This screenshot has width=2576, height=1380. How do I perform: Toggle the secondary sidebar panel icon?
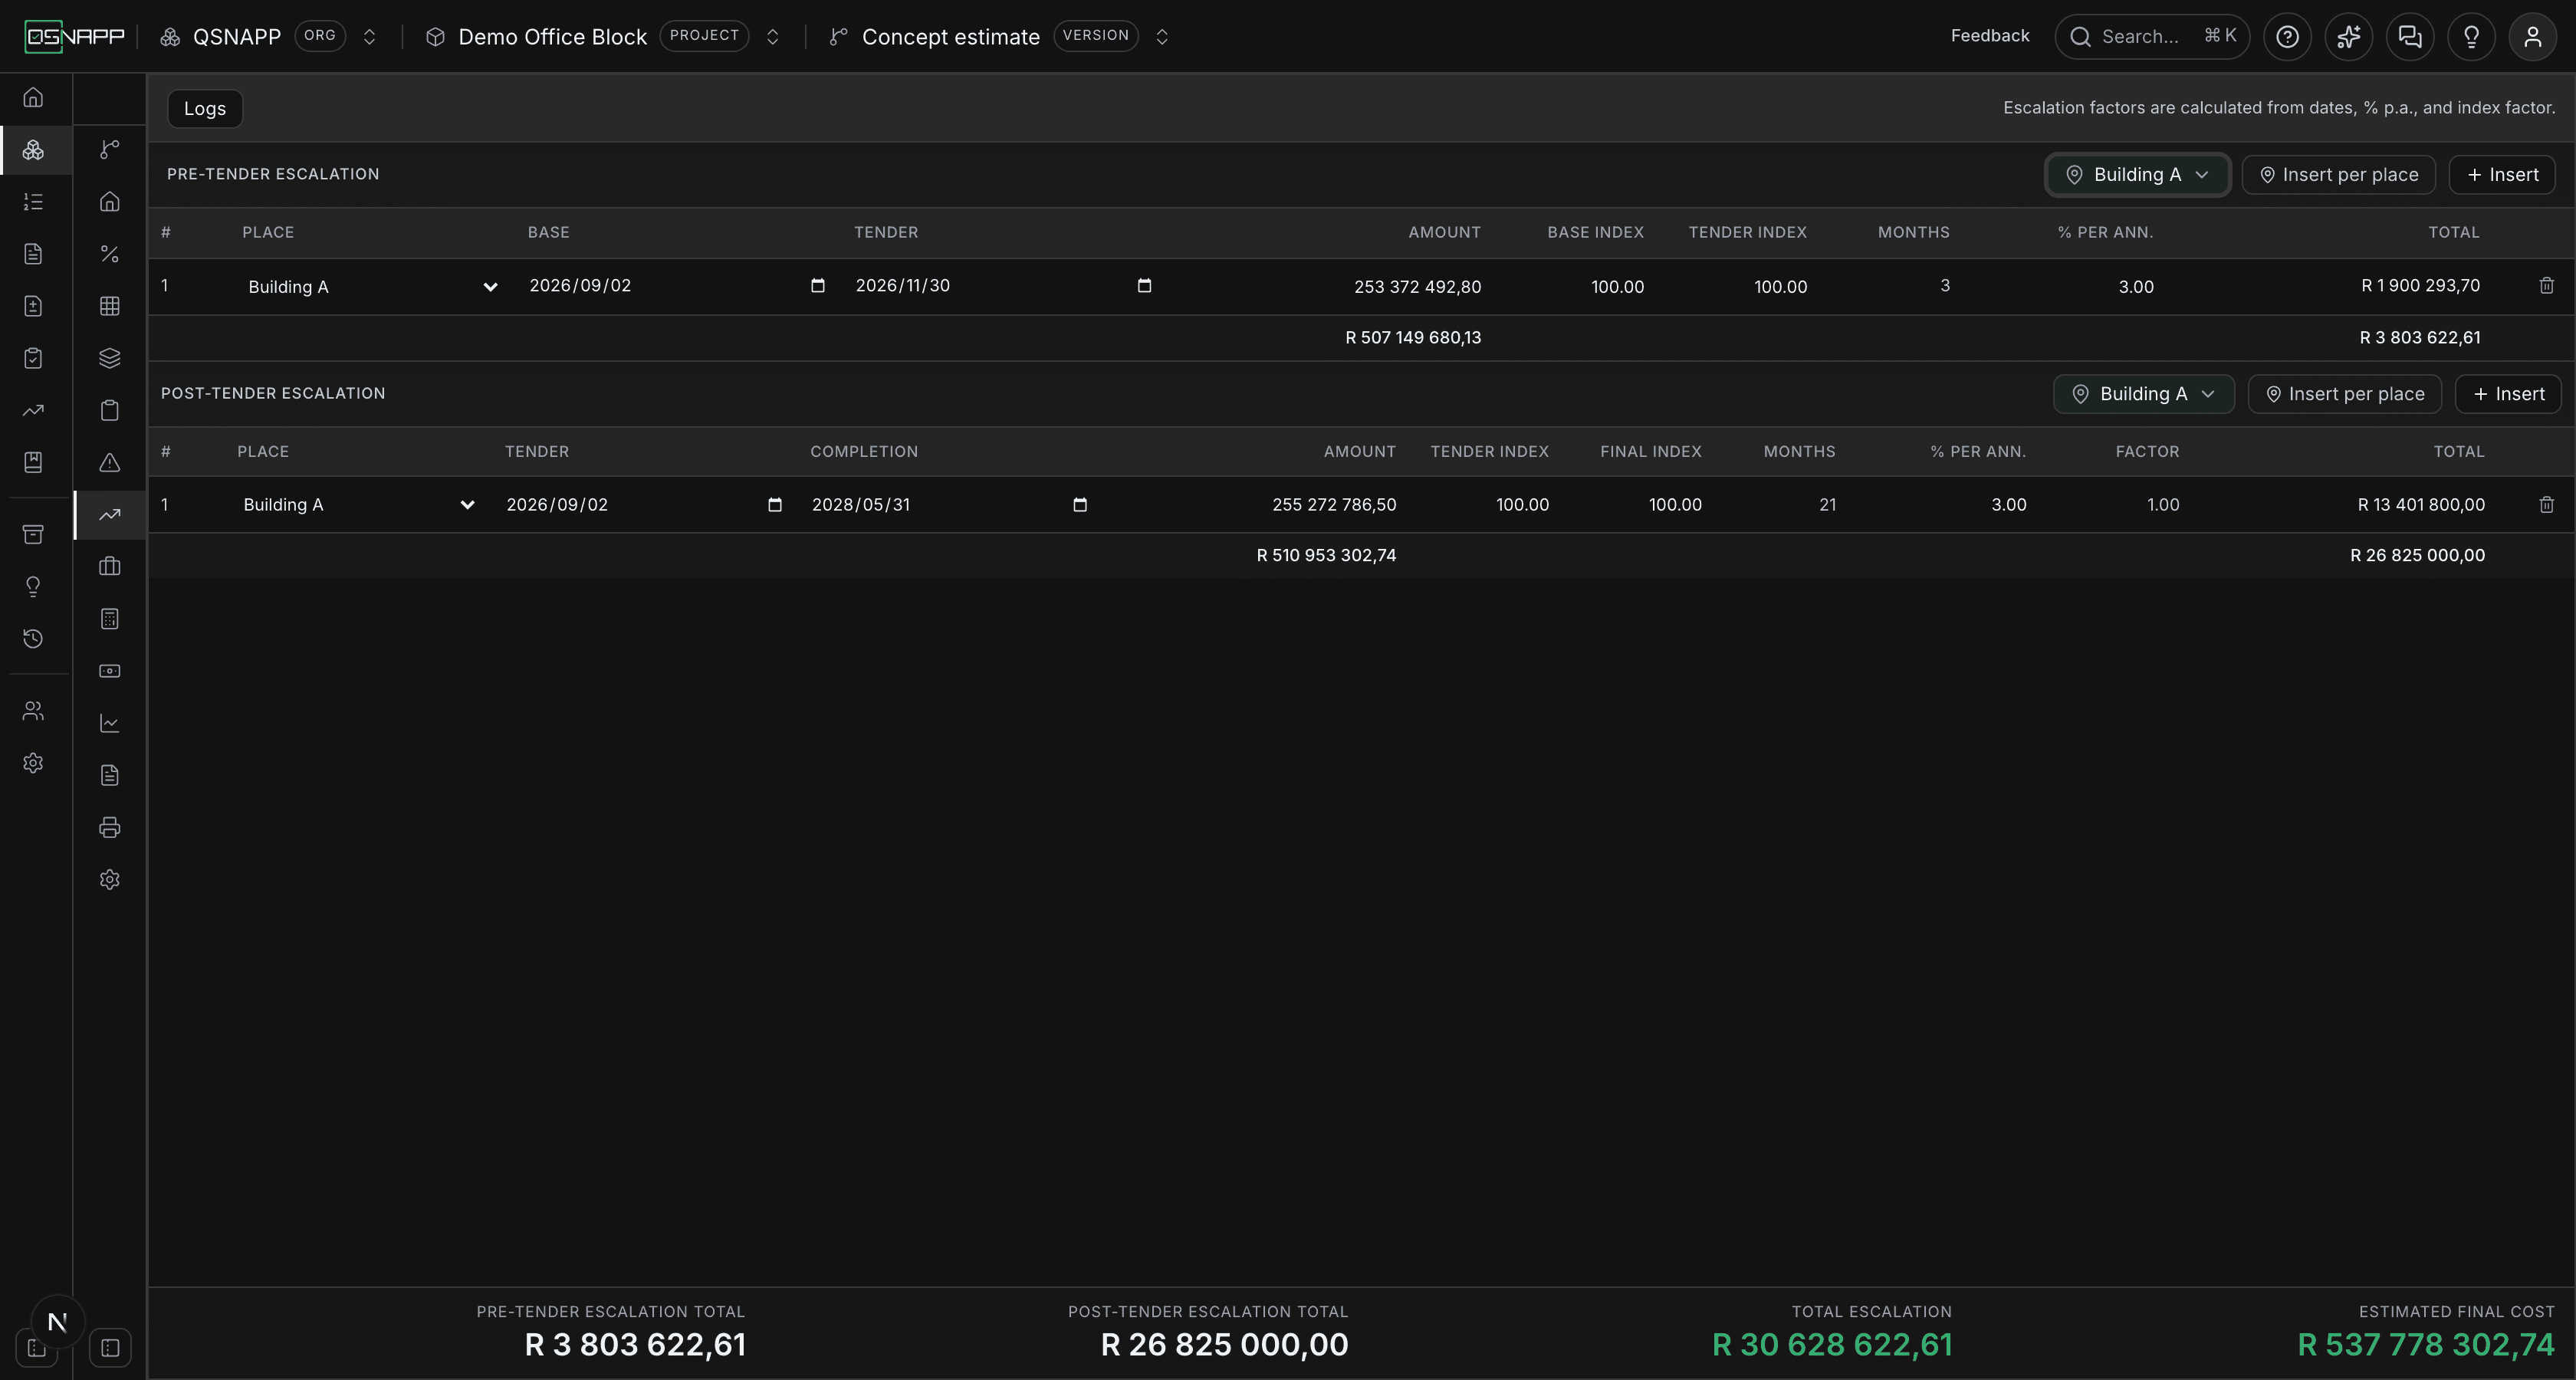click(110, 1348)
